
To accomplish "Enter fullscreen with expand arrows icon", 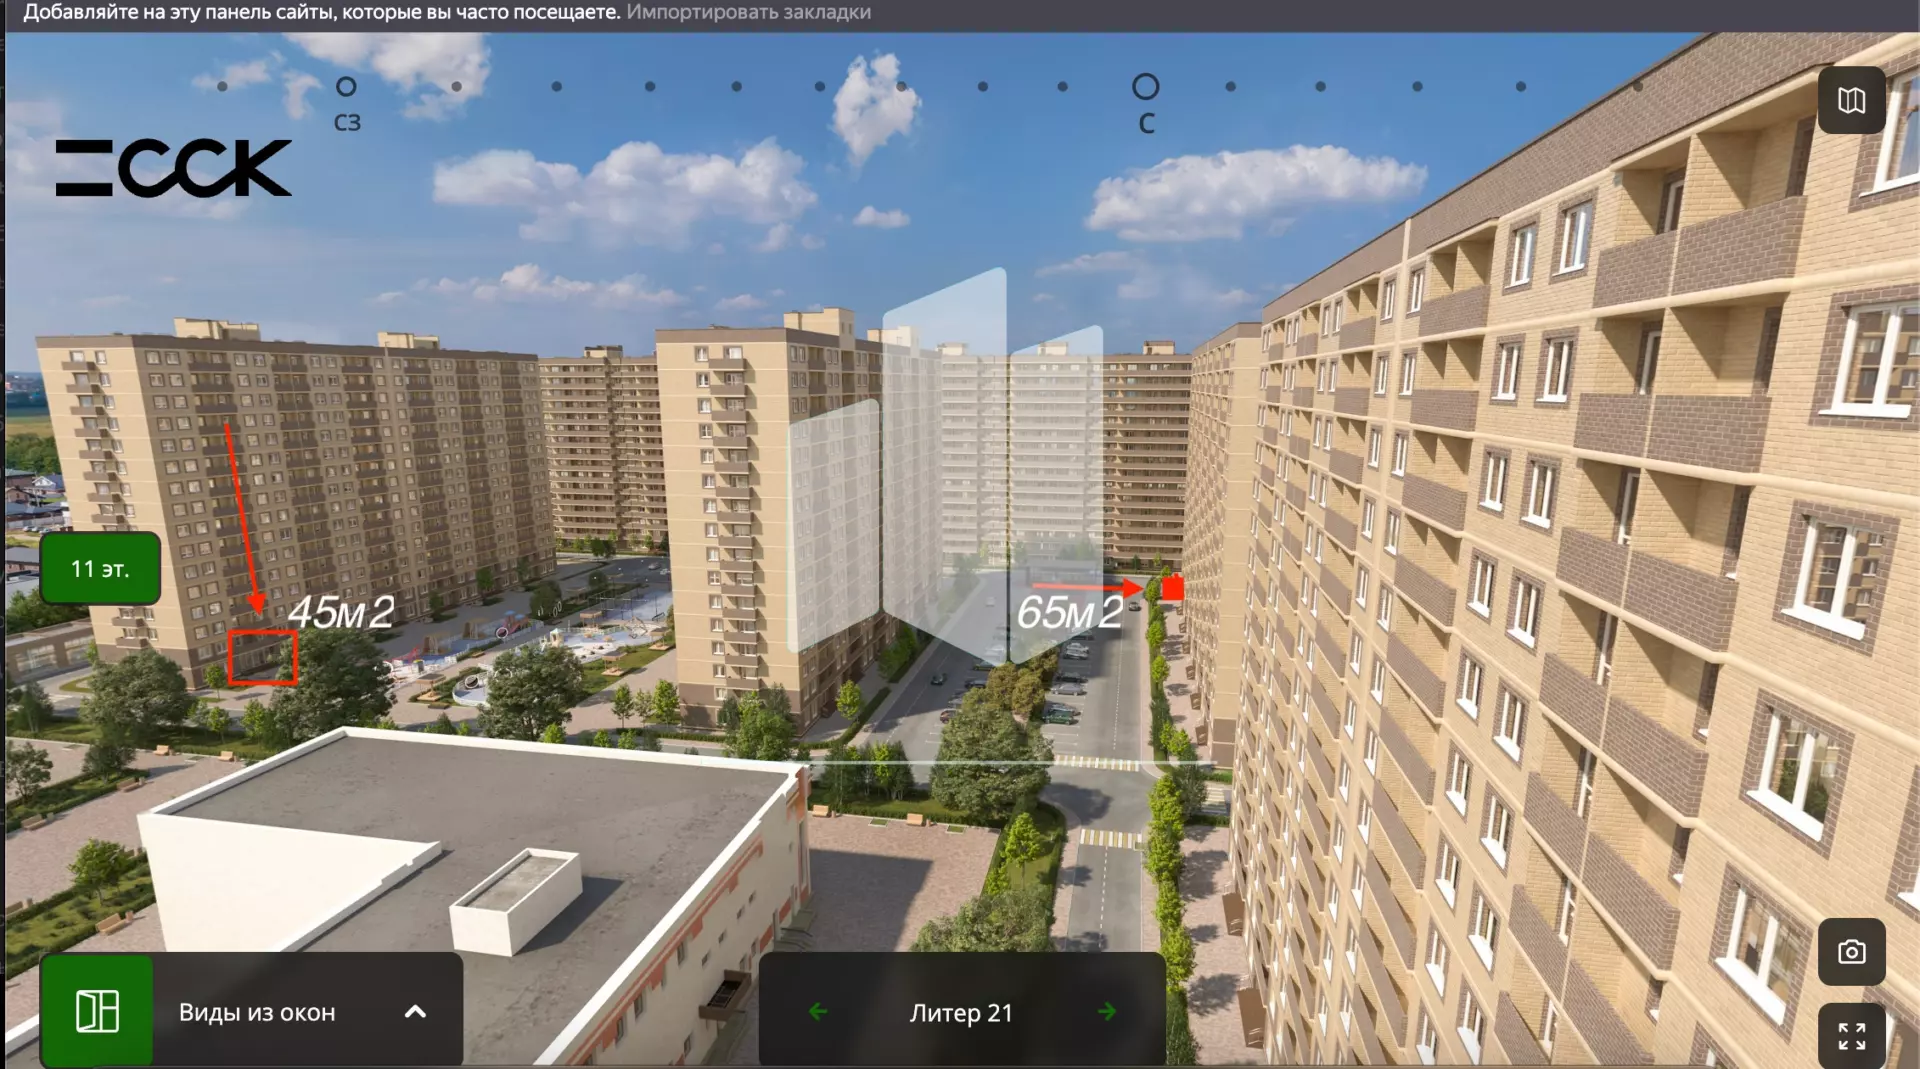I will (x=1851, y=1036).
